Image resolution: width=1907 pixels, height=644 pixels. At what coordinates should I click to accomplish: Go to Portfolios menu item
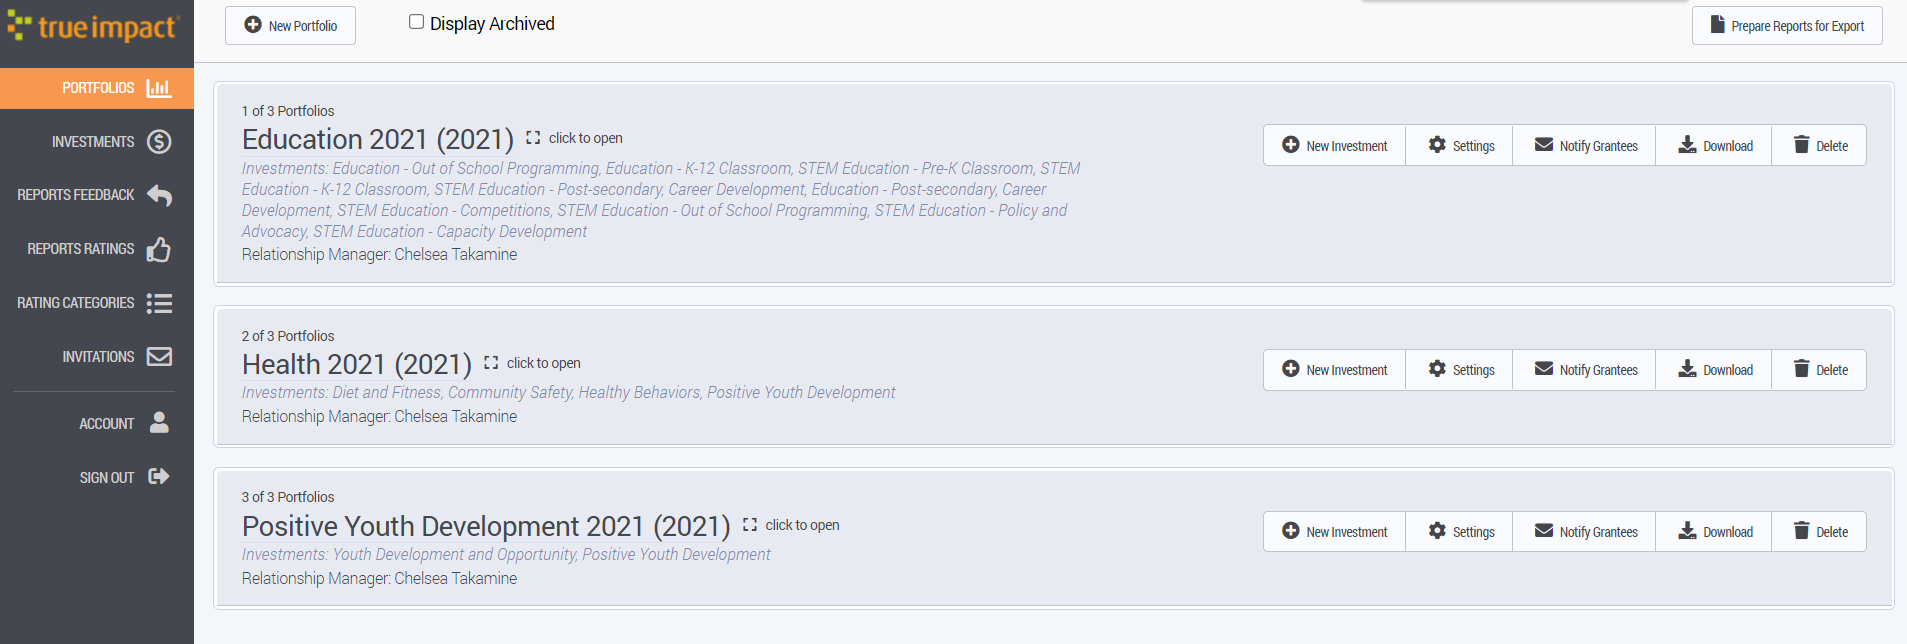(97, 88)
